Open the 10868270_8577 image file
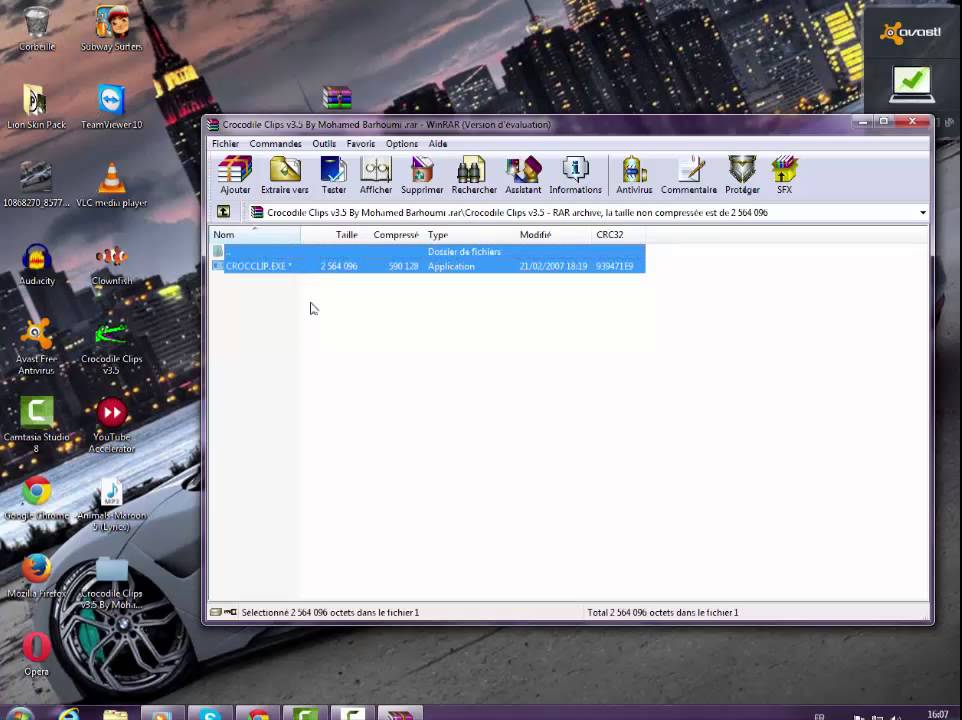This screenshot has height=720, width=962. 36,185
